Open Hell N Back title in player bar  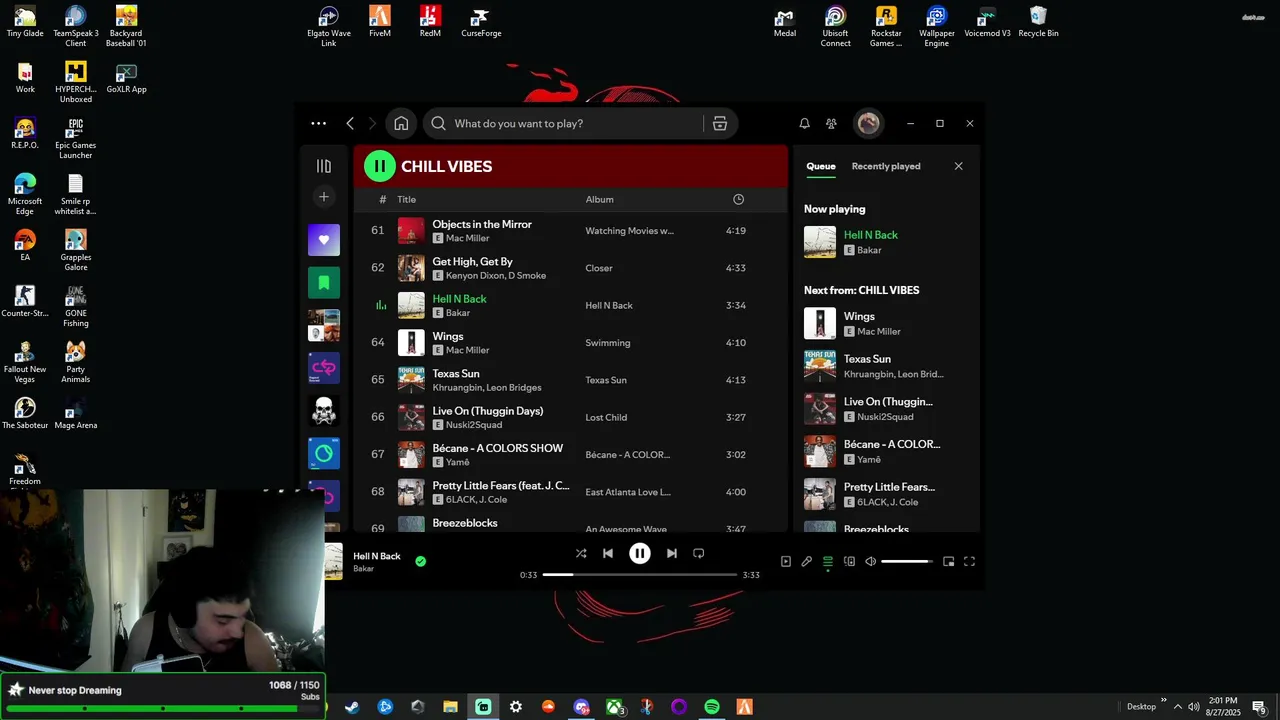coord(377,556)
